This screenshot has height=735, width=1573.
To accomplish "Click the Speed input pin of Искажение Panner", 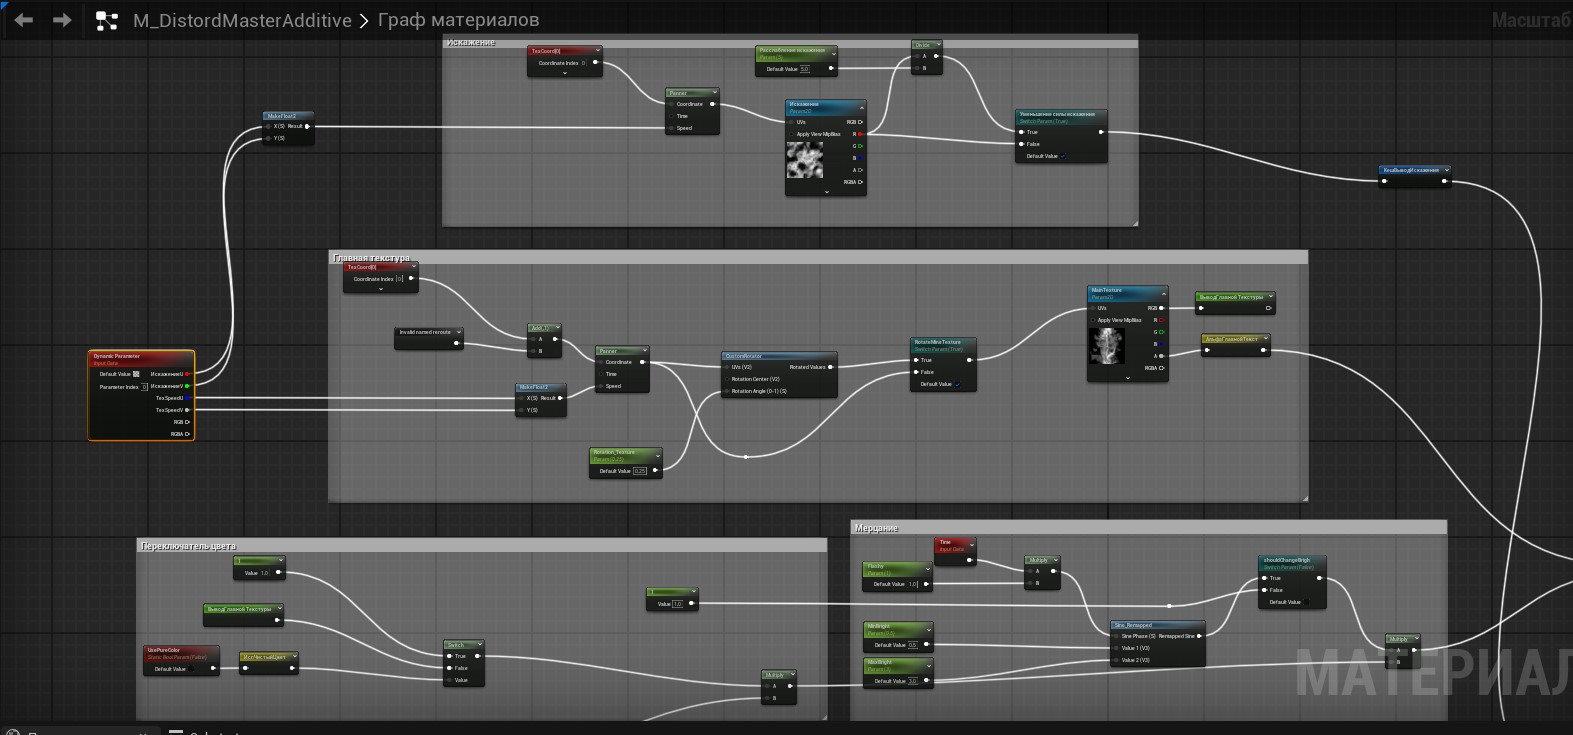I will (x=671, y=128).
